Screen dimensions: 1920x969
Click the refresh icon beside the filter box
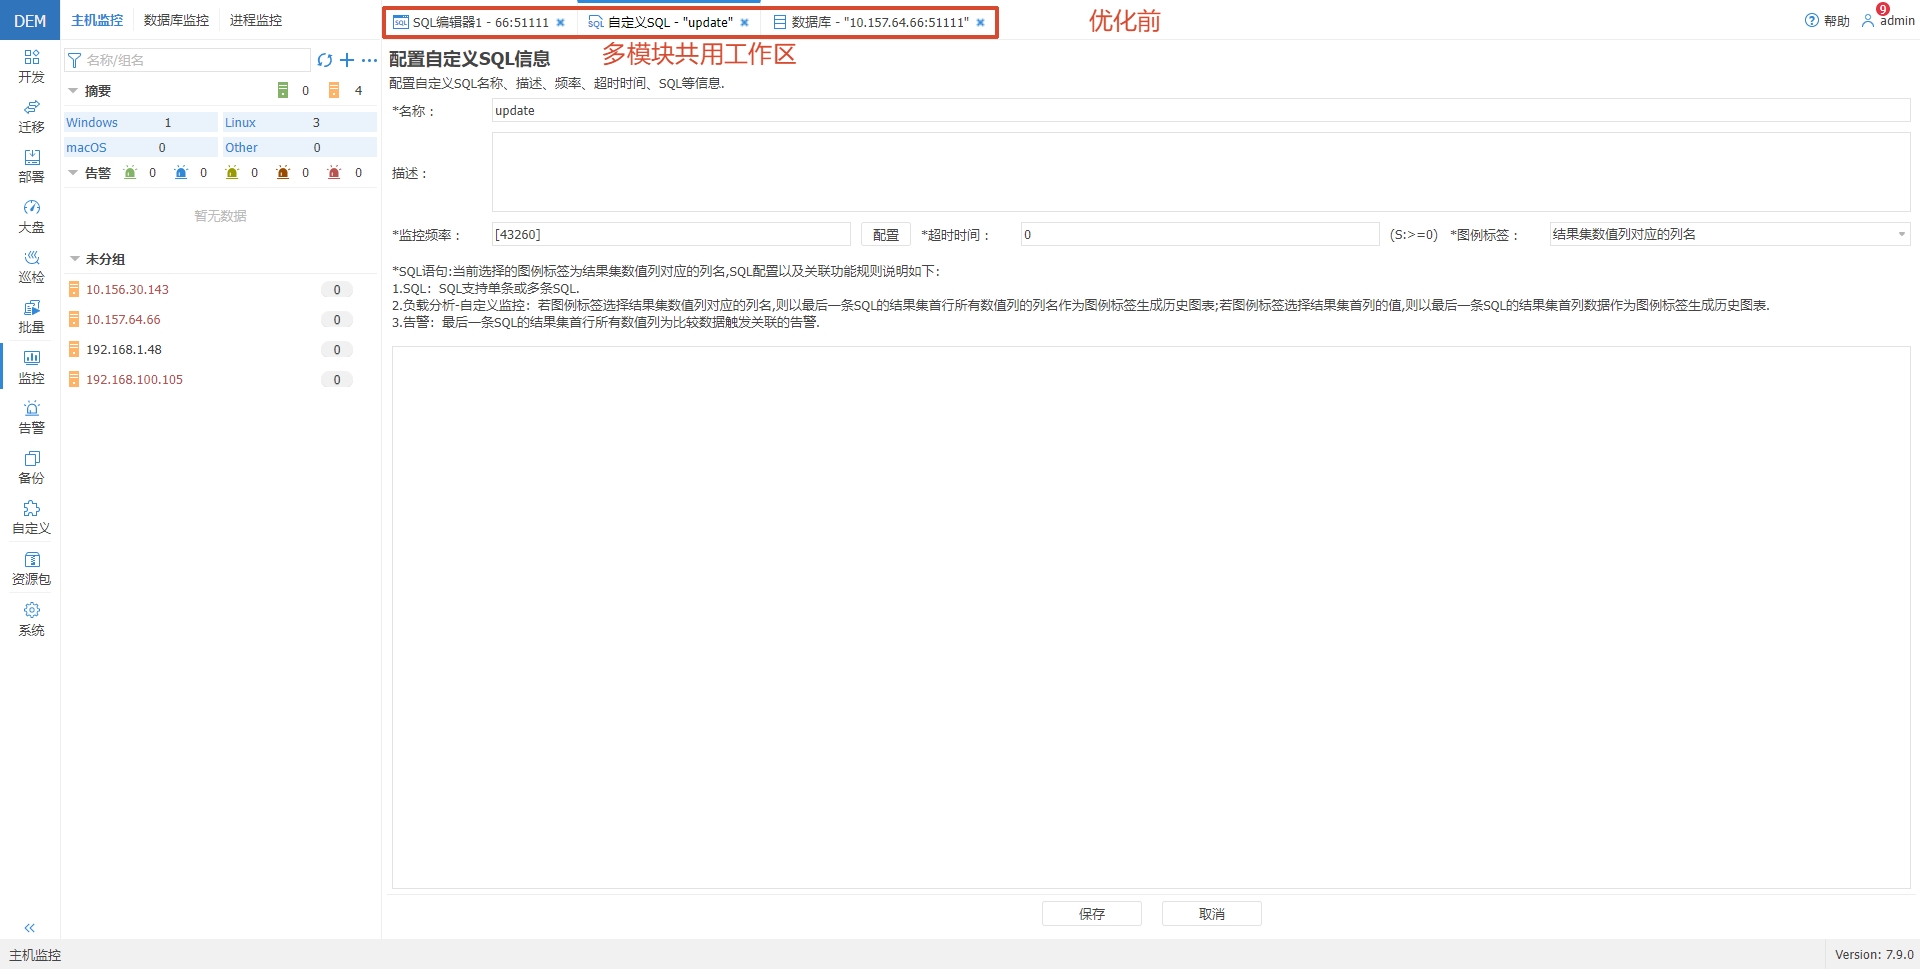coord(325,60)
